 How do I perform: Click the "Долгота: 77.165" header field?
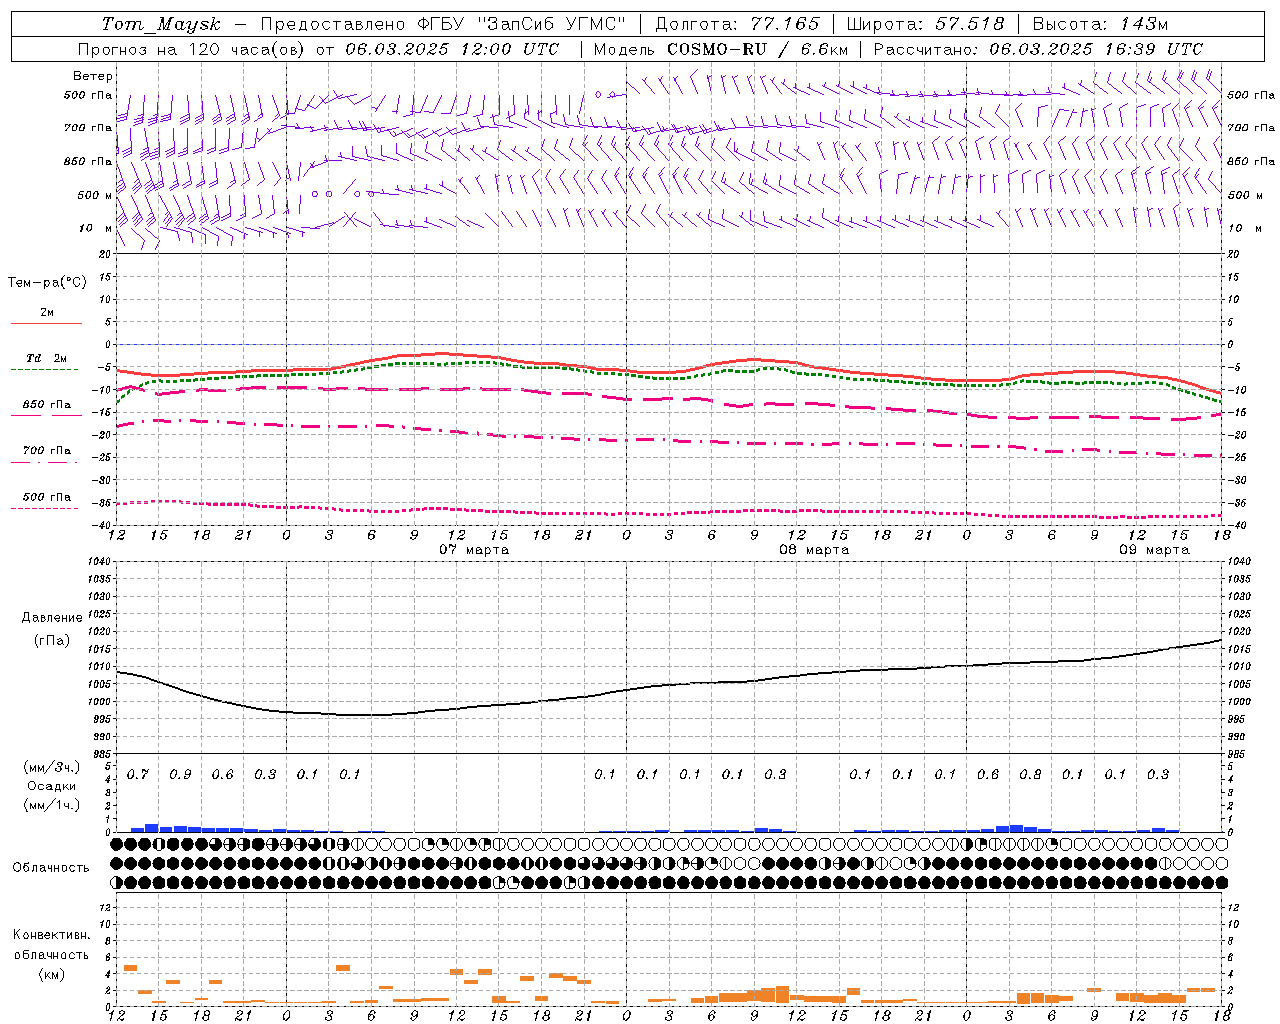737,24
